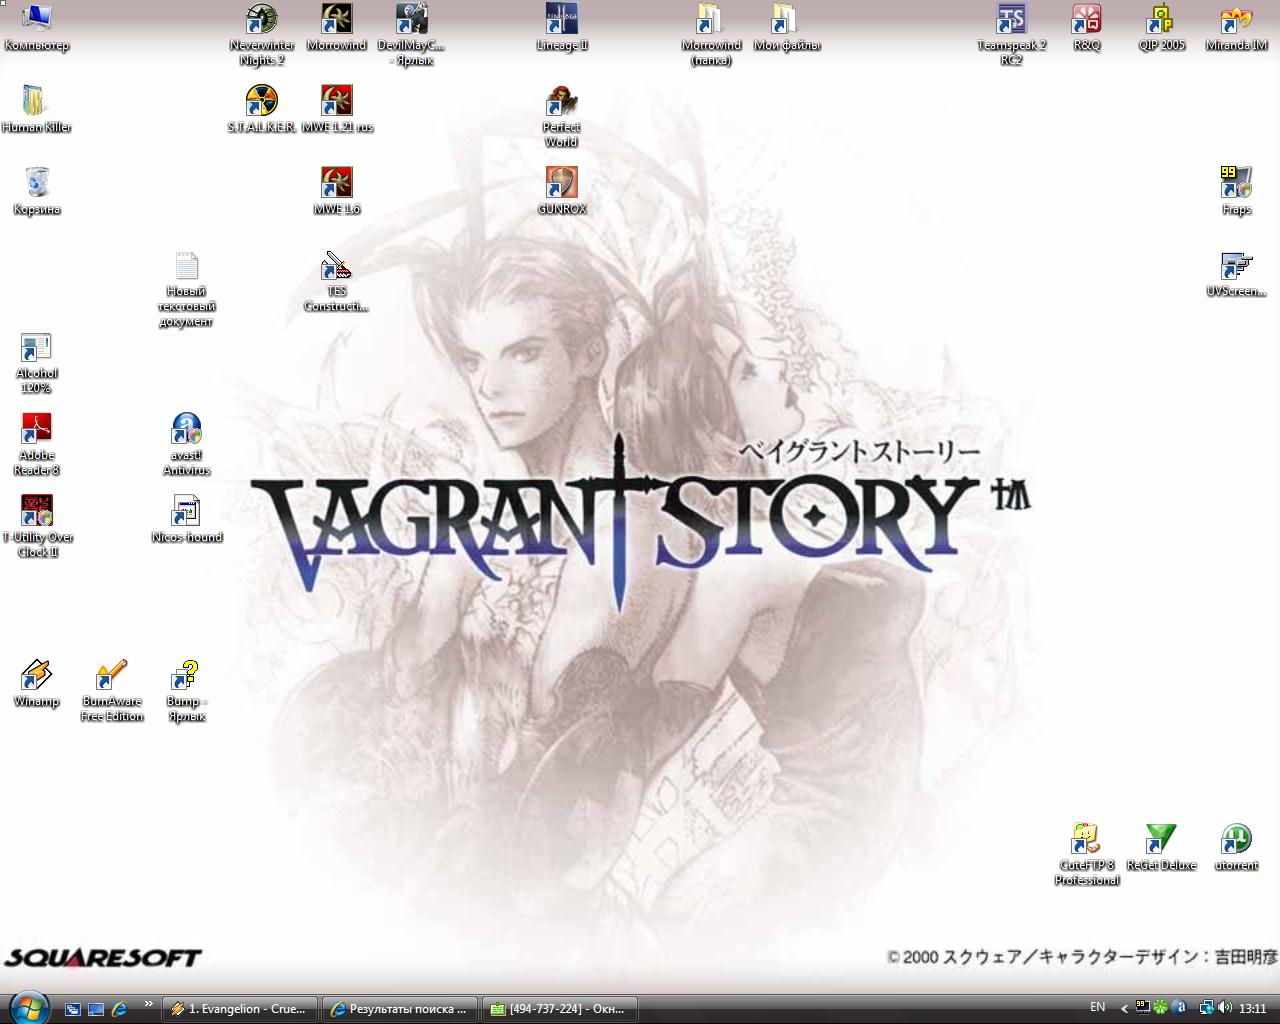The width and height of the screenshot is (1280, 1024).
Task: Show hidden tray icons arrow
Action: pyautogui.click(x=1125, y=1009)
